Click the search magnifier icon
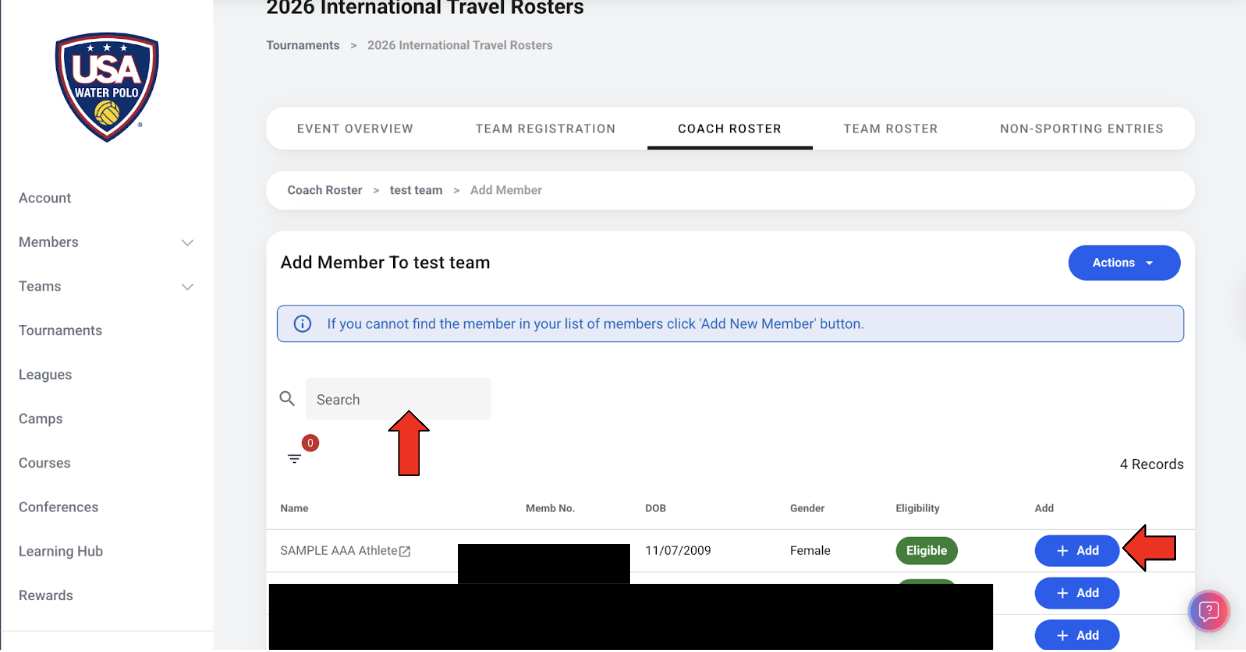 pyautogui.click(x=287, y=398)
